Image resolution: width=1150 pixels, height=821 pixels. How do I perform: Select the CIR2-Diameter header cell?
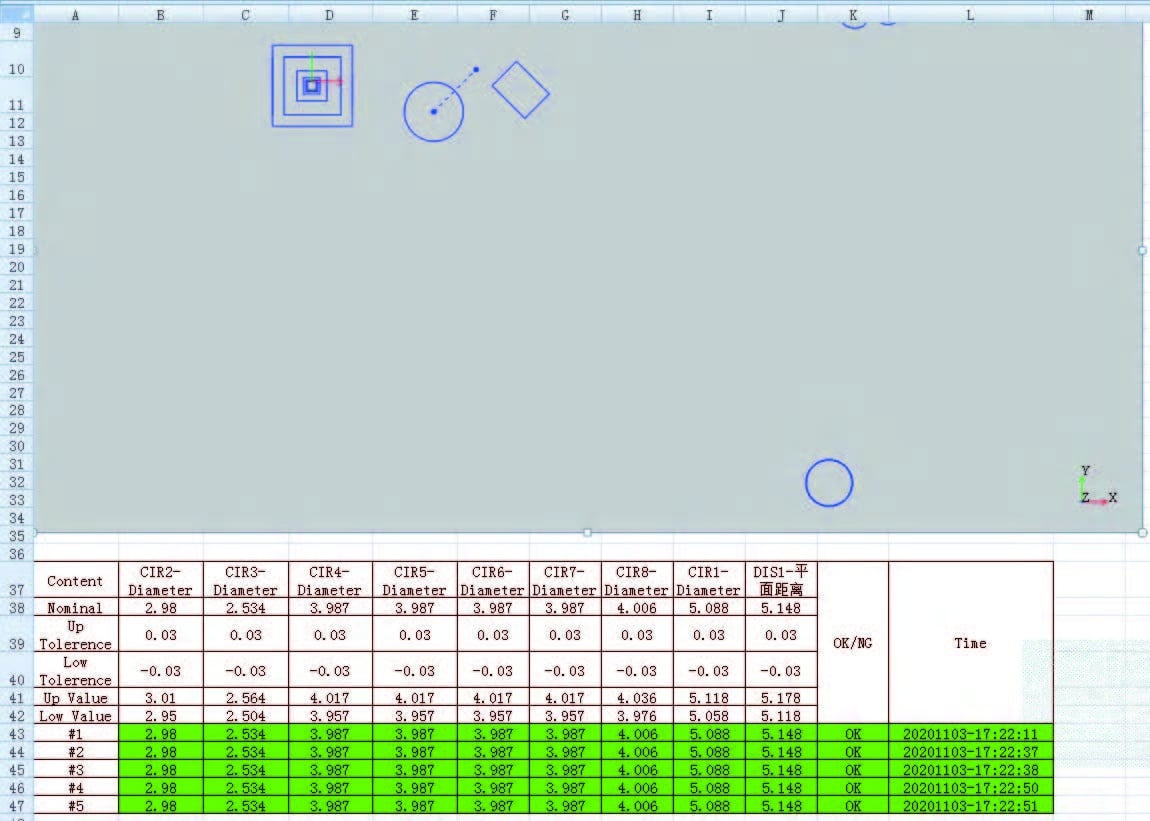tap(160, 581)
